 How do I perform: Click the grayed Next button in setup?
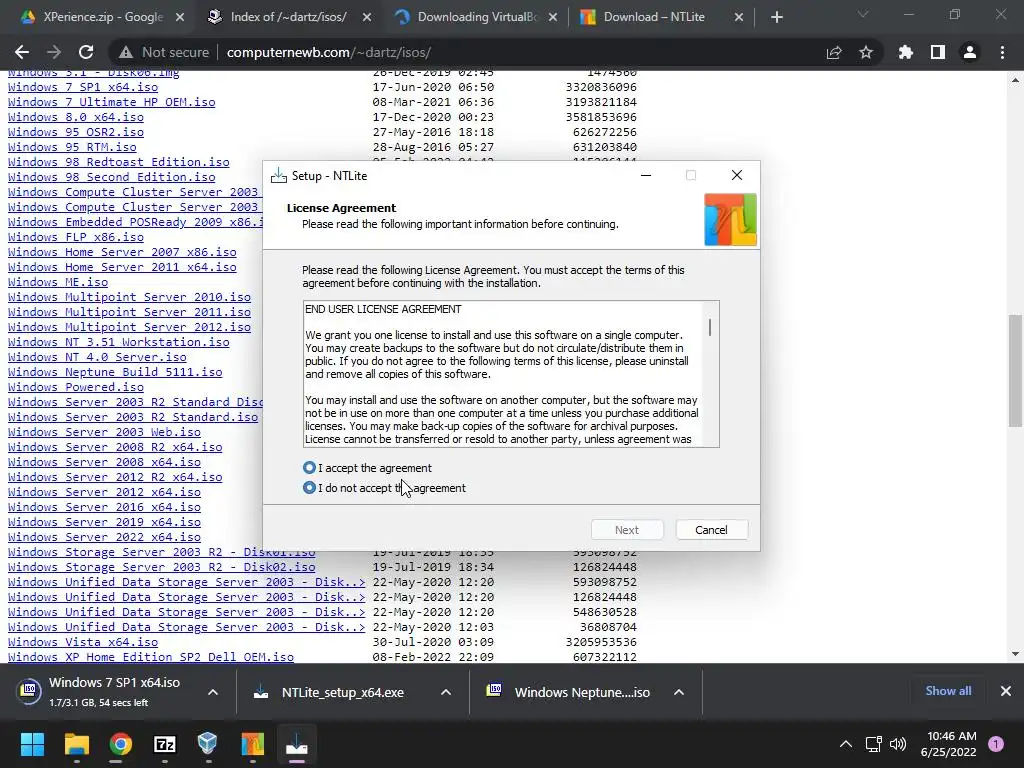pyautogui.click(x=627, y=530)
